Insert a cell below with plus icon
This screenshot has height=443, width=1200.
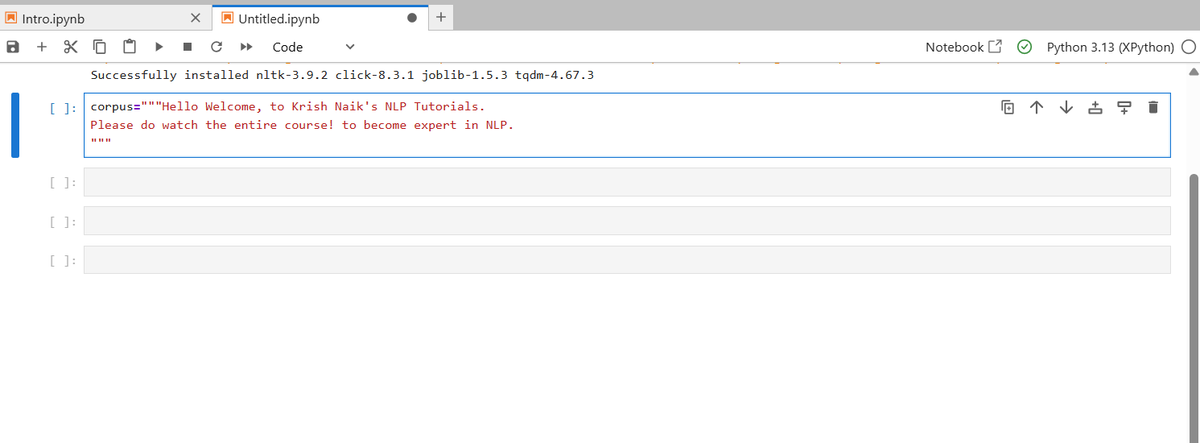tap(42, 47)
